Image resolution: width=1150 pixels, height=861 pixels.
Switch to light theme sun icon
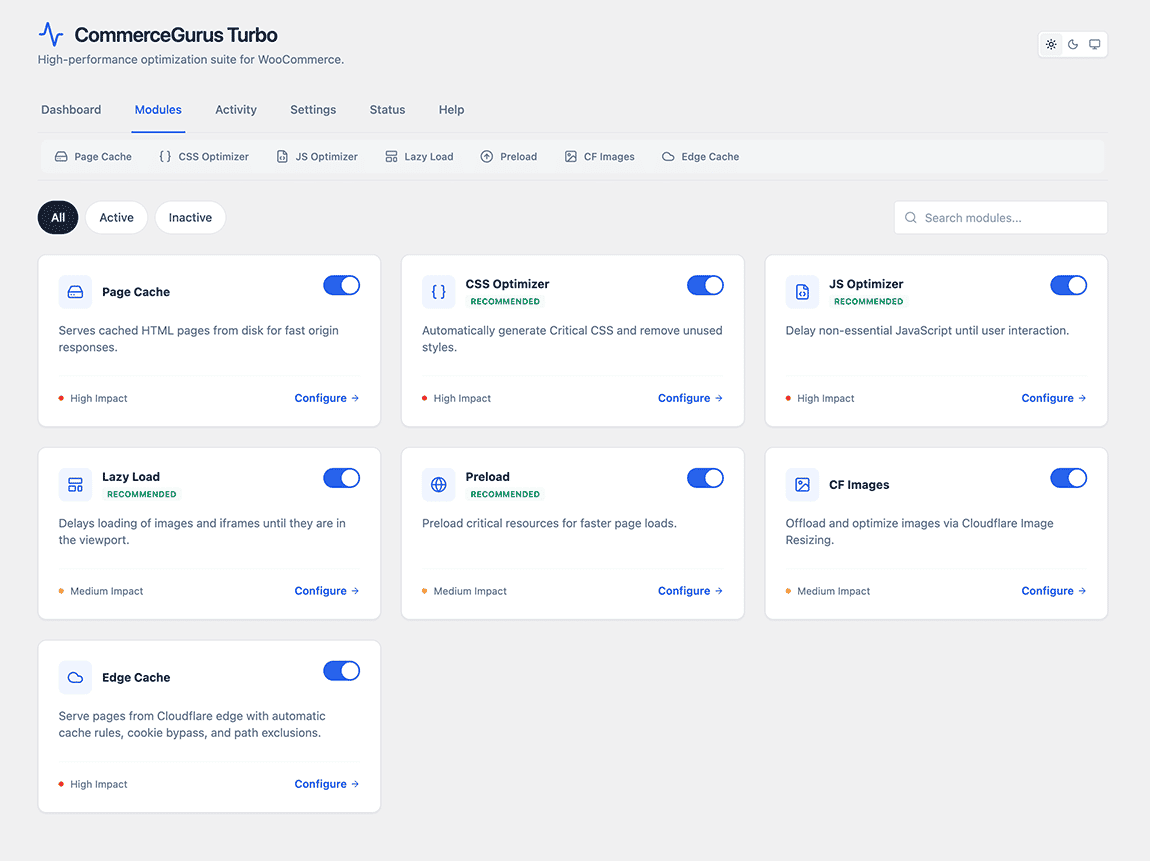[1051, 45]
